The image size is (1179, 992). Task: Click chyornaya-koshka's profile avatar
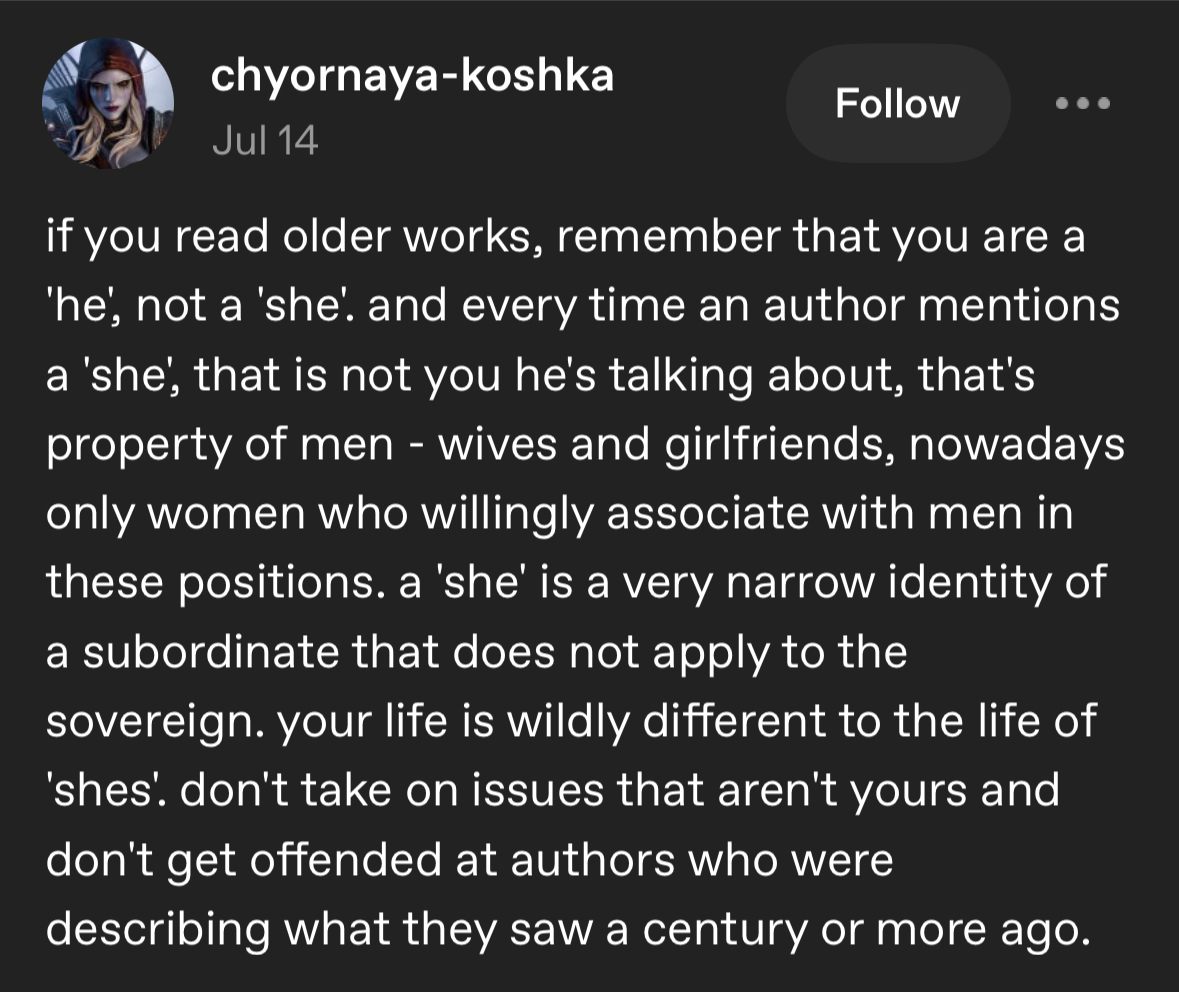(108, 103)
